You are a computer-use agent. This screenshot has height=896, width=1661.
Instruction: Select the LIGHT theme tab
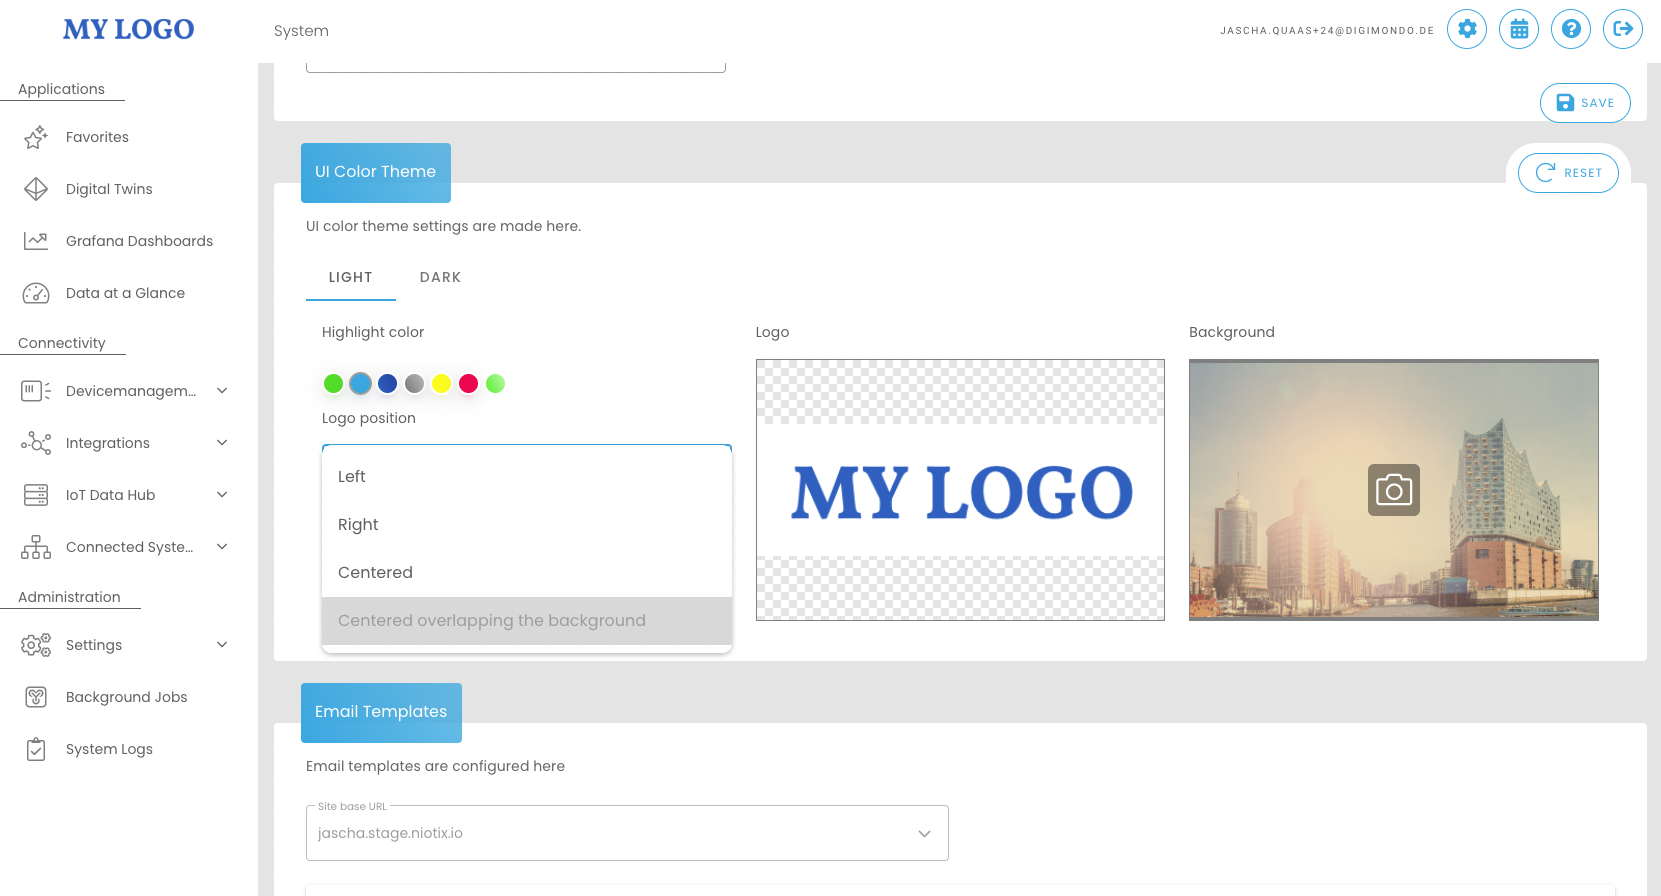[x=350, y=277]
